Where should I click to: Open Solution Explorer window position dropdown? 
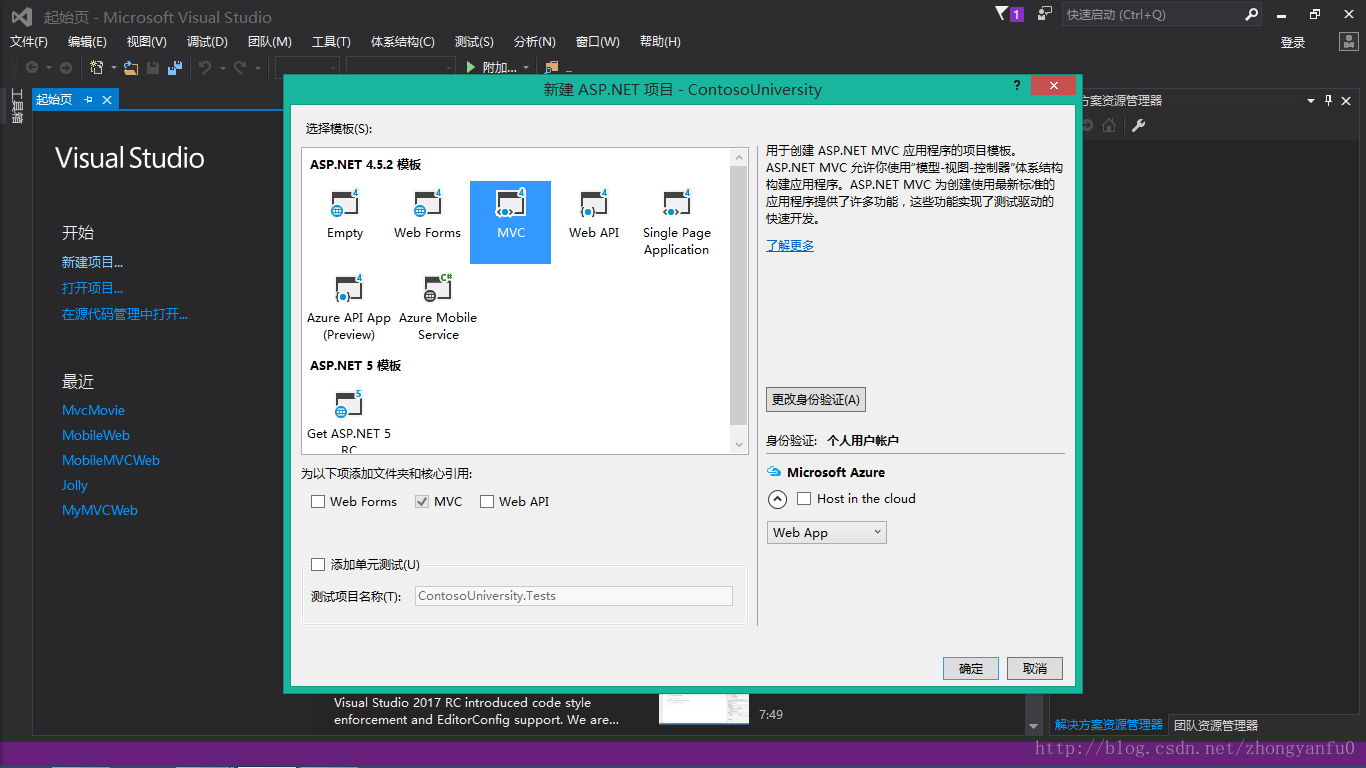tap(1311, 100)
